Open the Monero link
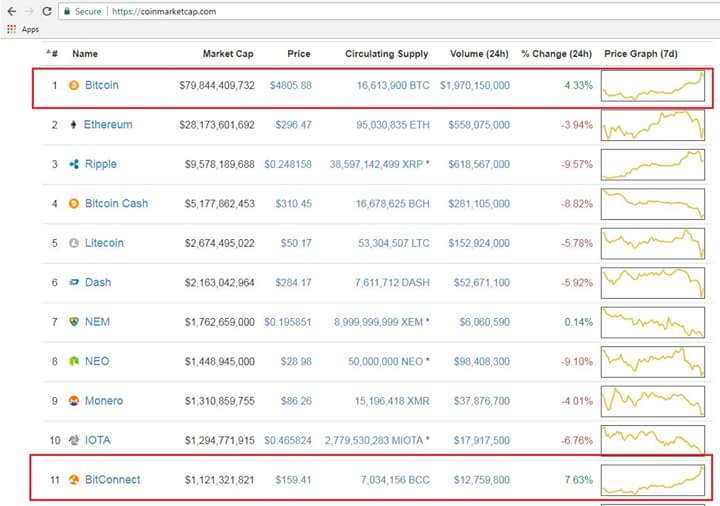This screenshot has height=506, width=720. [104, 401]
